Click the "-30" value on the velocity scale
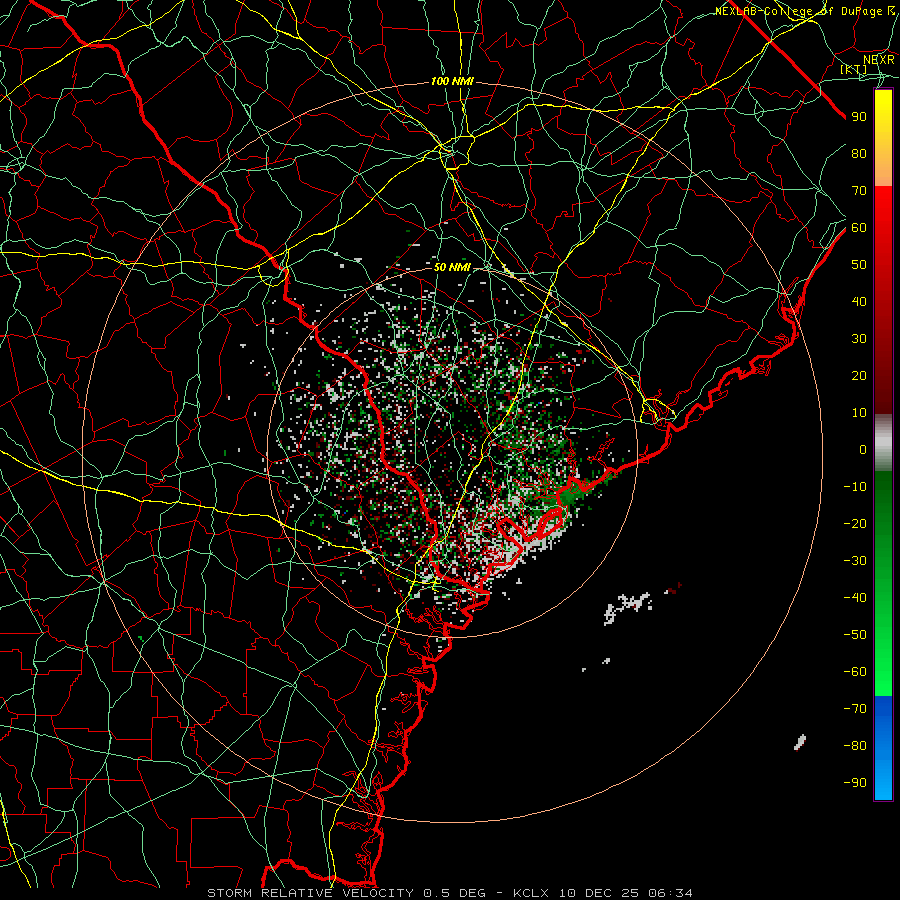Screen dimensions: 900x900 (x=855, y=561)
